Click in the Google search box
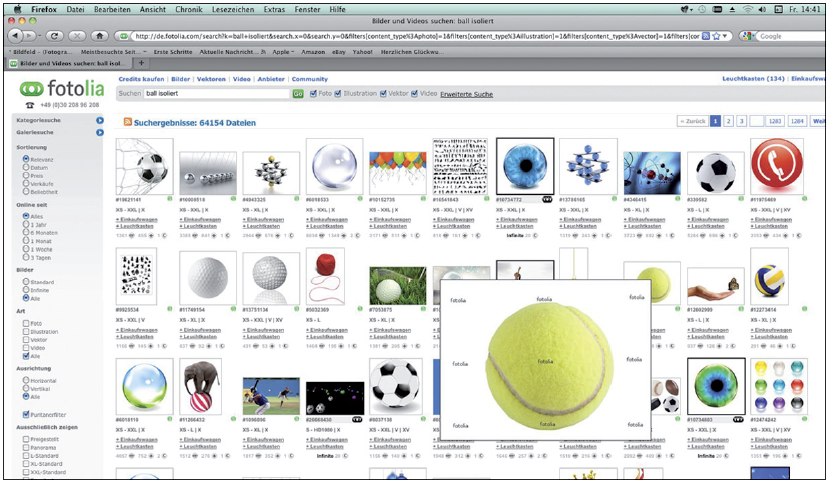The width and height of the screenshot is (835, 484). [x=791, y=36]
